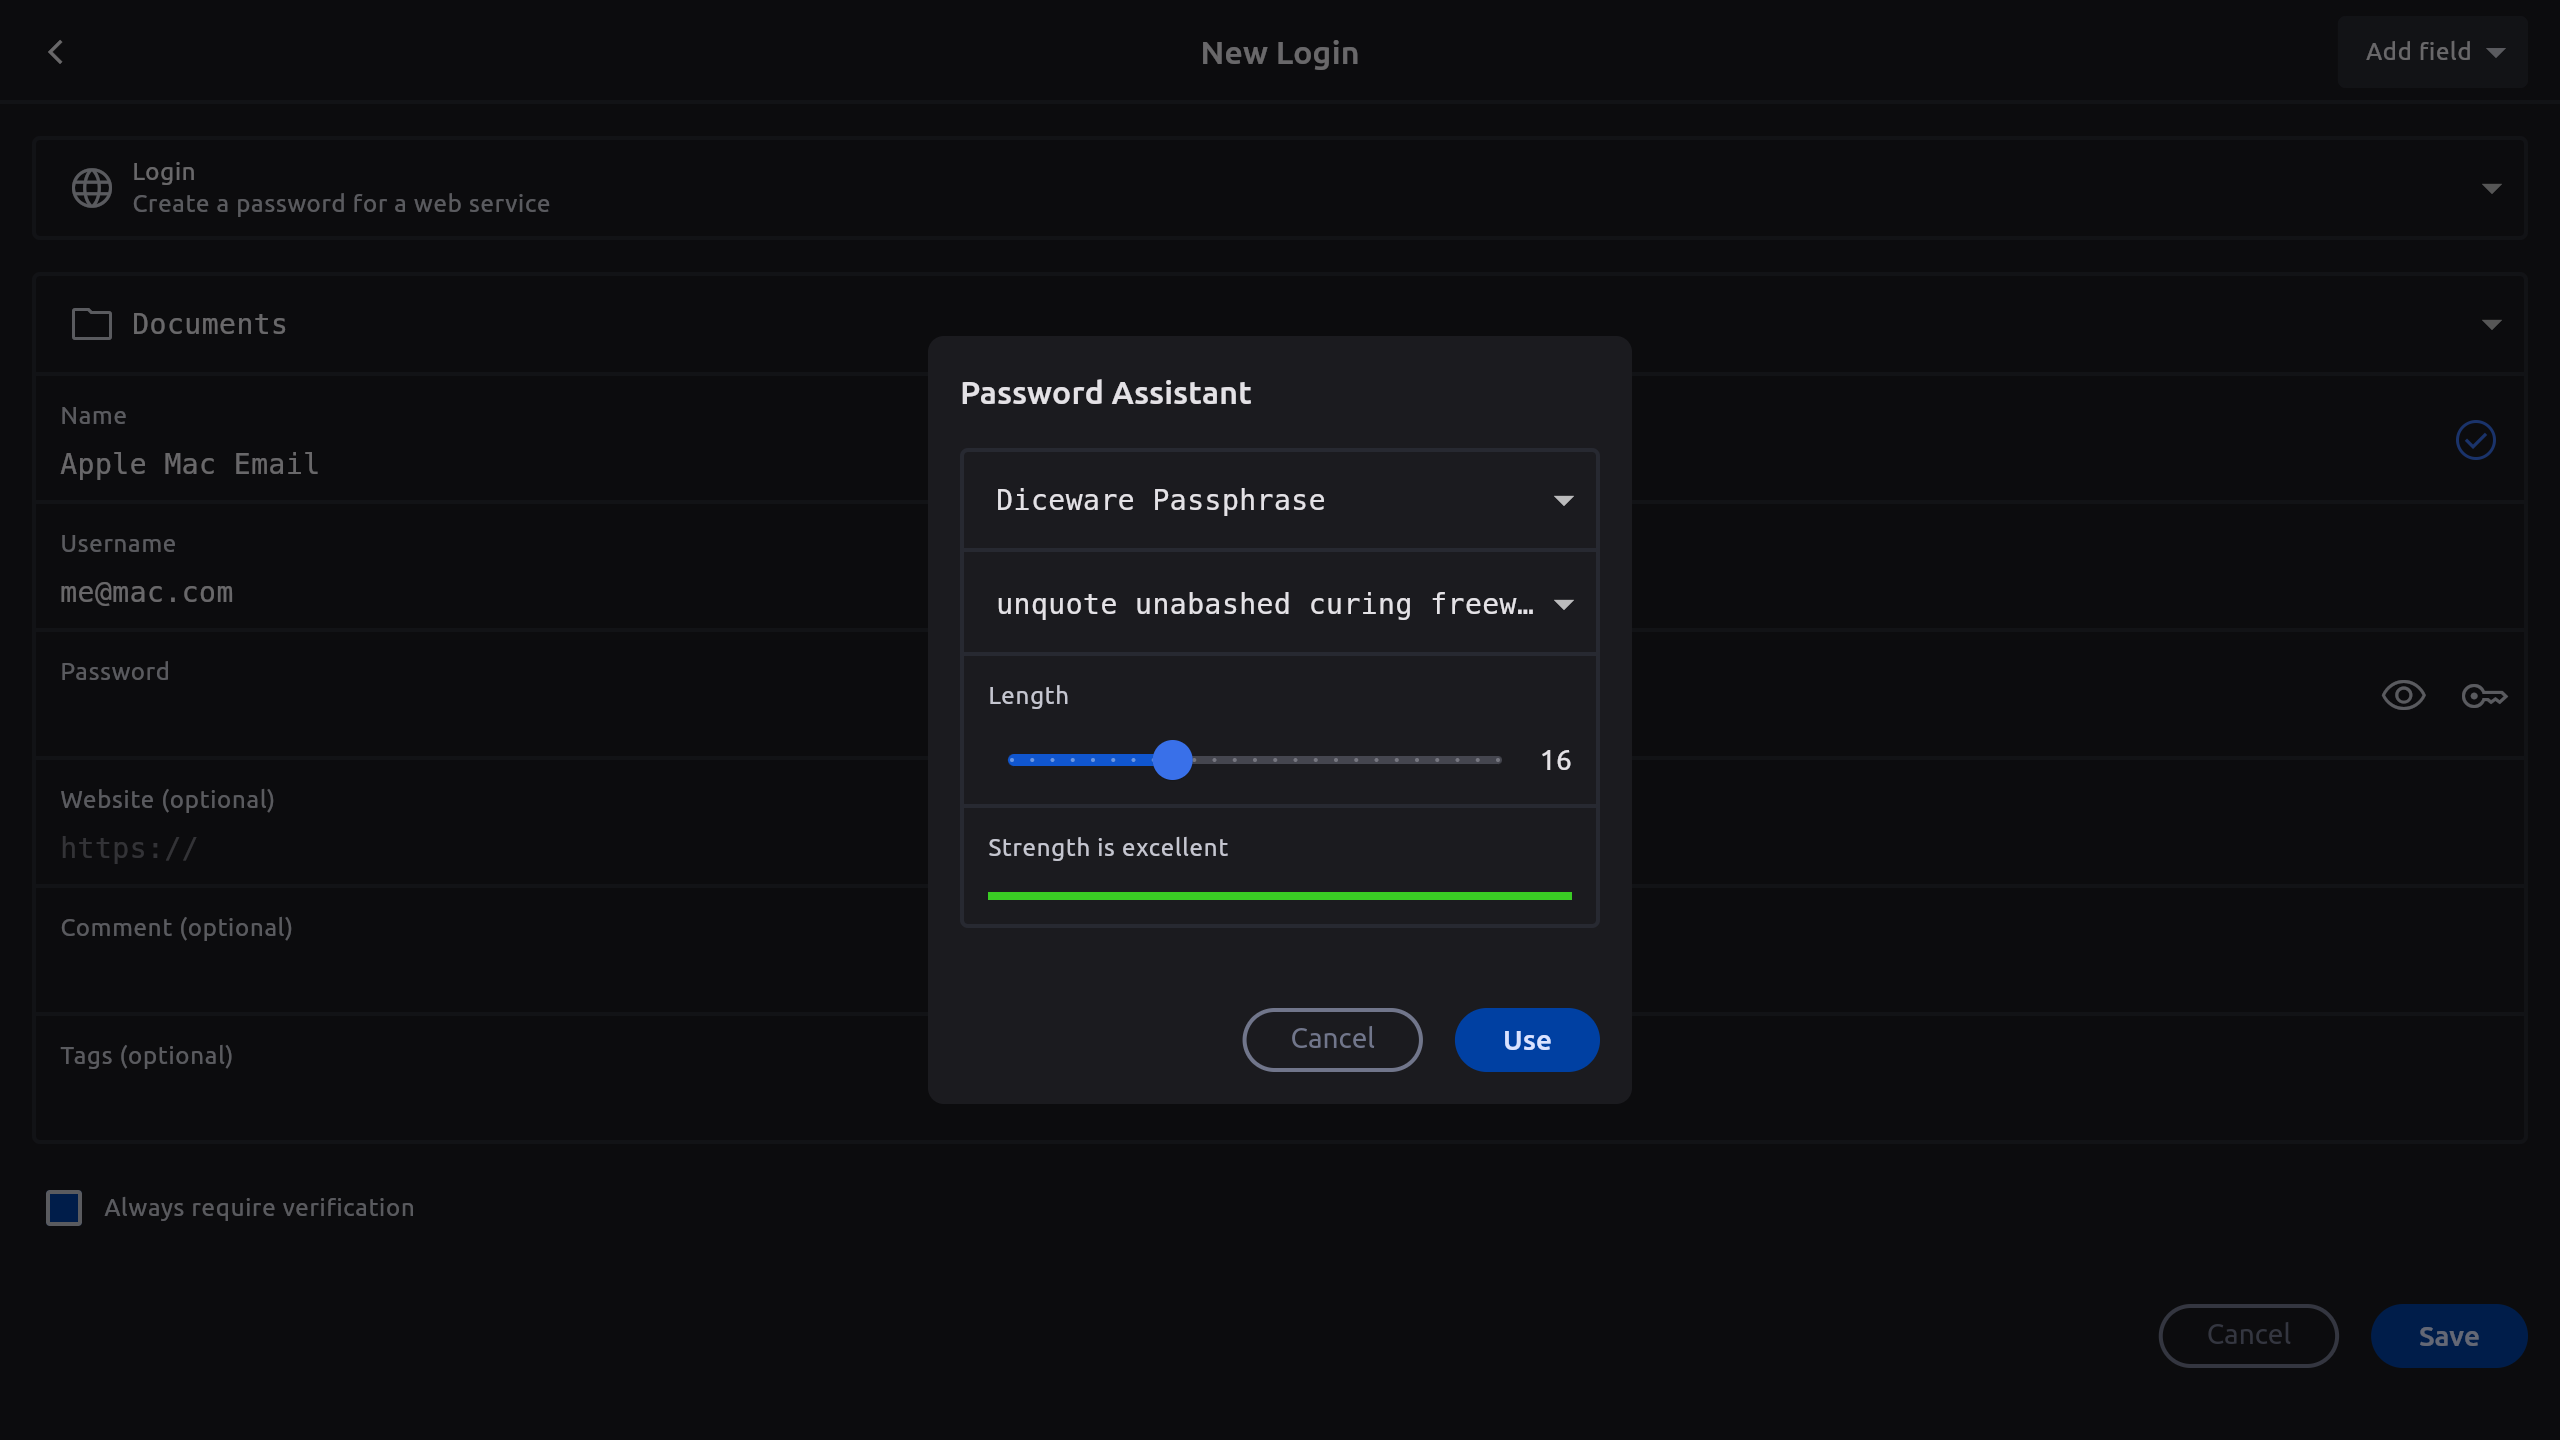2560x1440 pixels.
Task: Expand the generated passphrase suggestions dropdown
Action: (x=1563, y=604)
